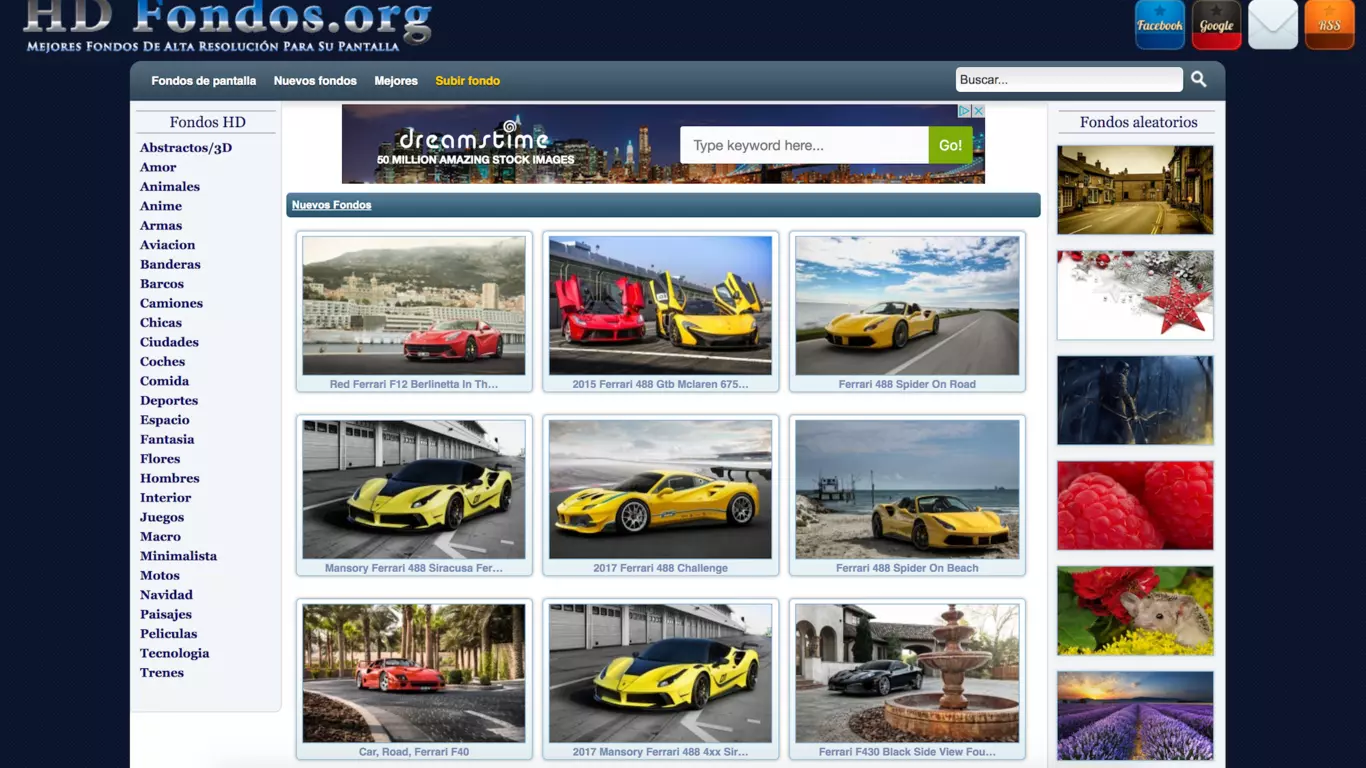Open the email envelope icon
Screen dimensions: 1366x768
1272,25
